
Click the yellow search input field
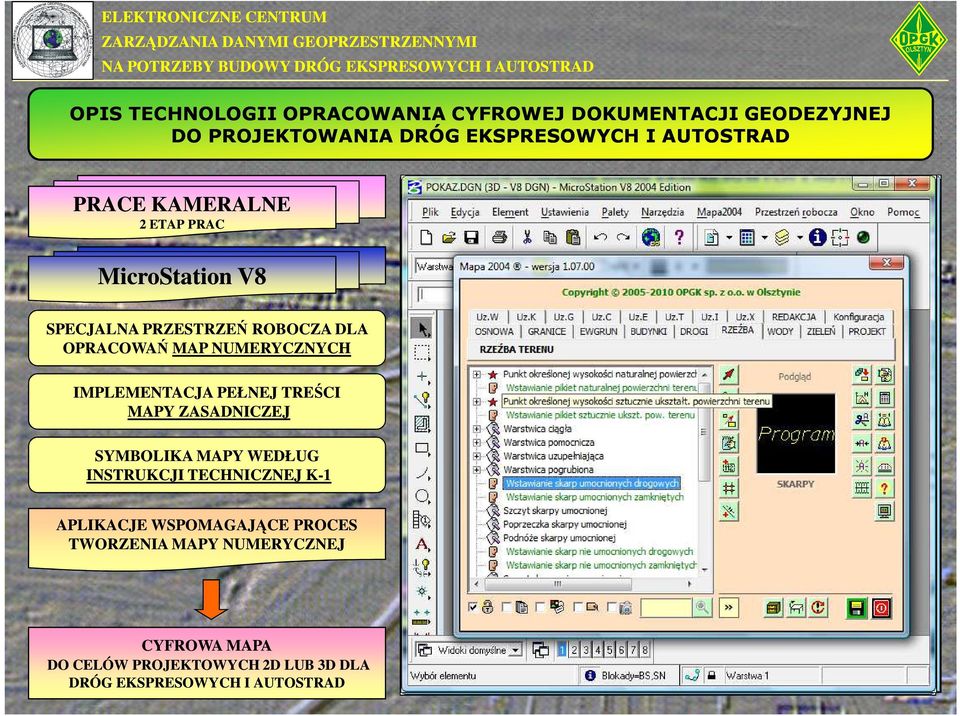click(x=666, y=608)
